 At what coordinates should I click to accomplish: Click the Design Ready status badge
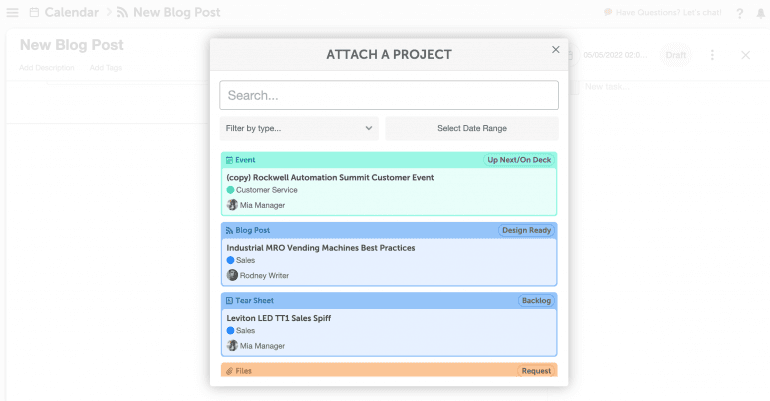click(526, 230)
